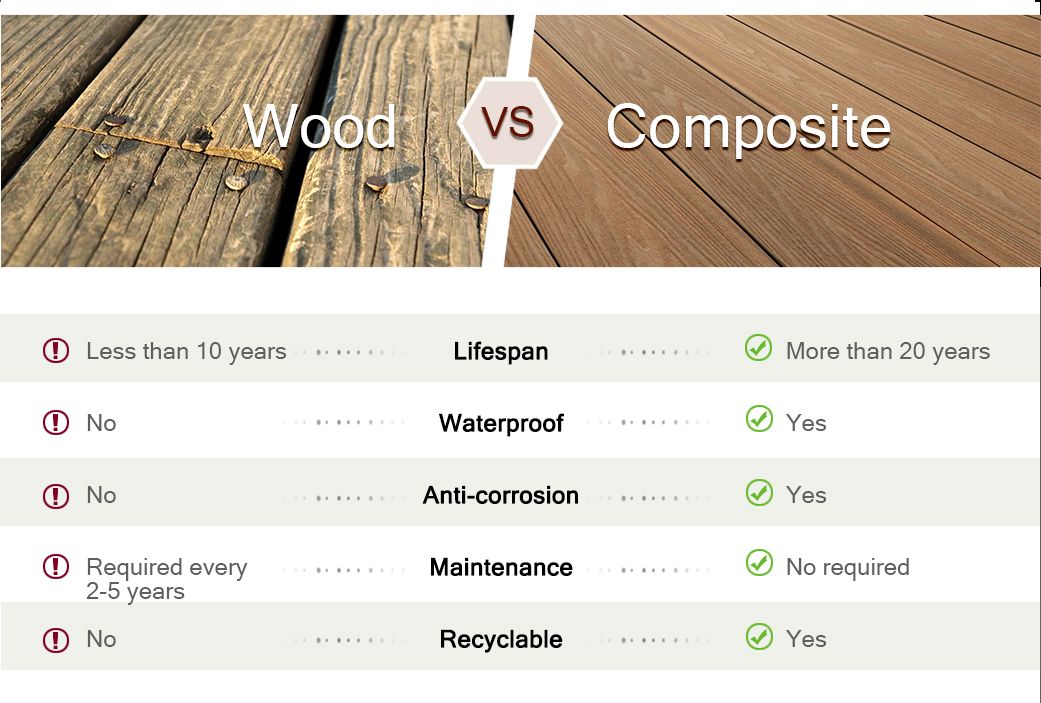Click the warning icon beside Required every 2-5 years
This screenshot has height=703, width=1041.
coord(56,567)
